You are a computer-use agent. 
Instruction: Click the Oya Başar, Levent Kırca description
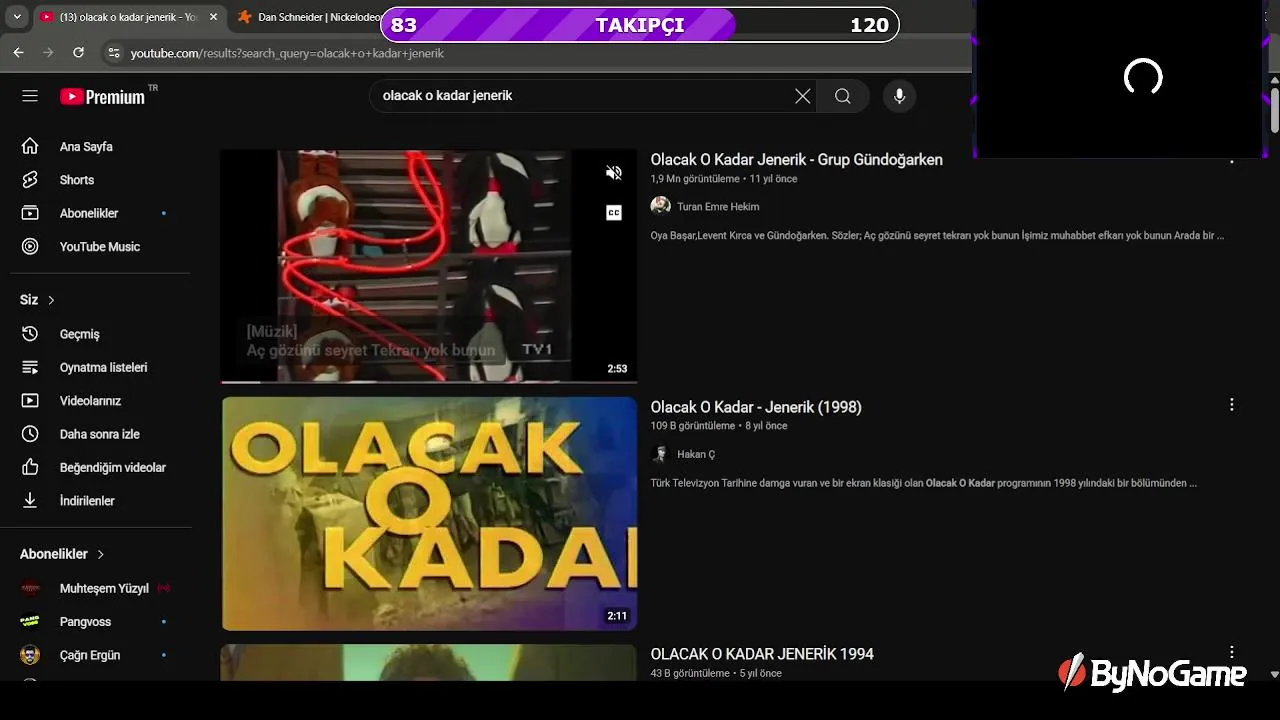[x=937, y=236]
